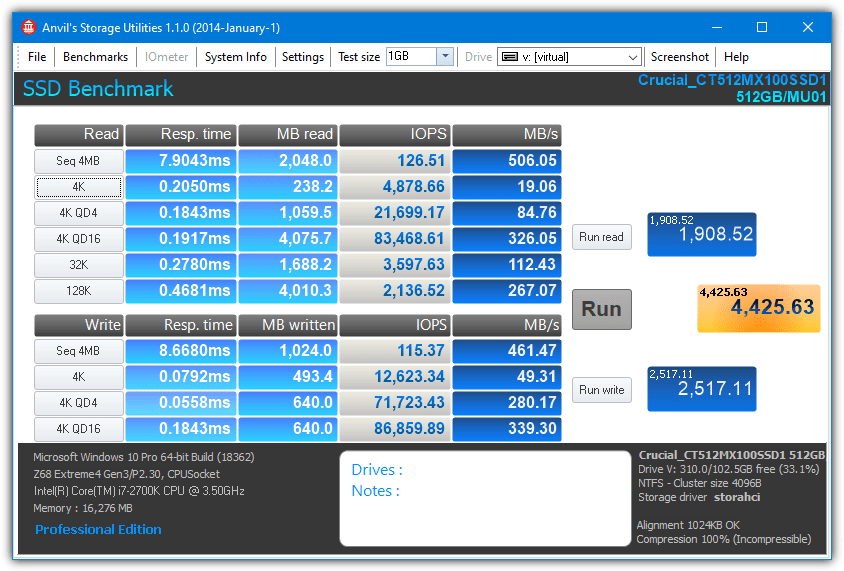Open the System Info menu

tap(235, 57)
